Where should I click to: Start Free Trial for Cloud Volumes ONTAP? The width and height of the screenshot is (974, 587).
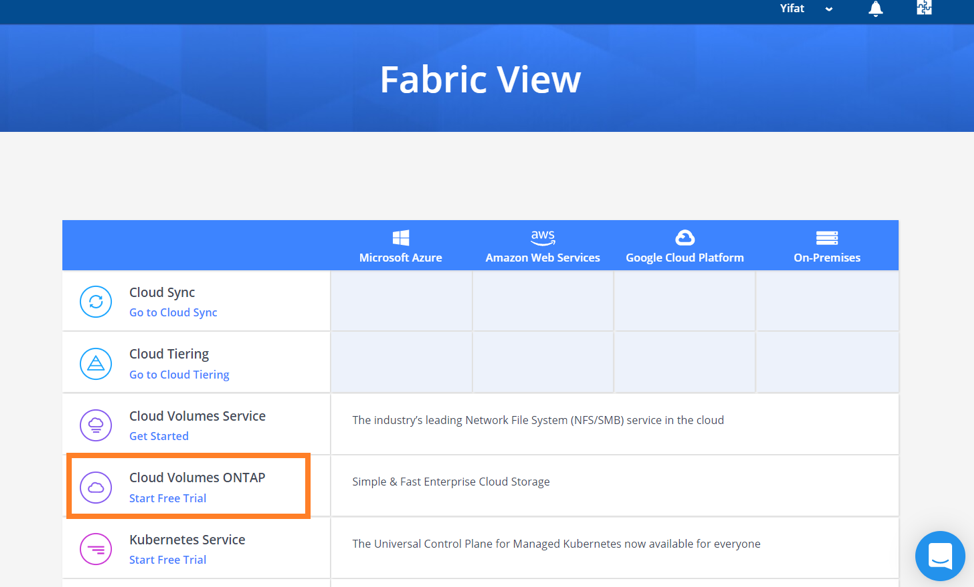[x=168, y=498]
